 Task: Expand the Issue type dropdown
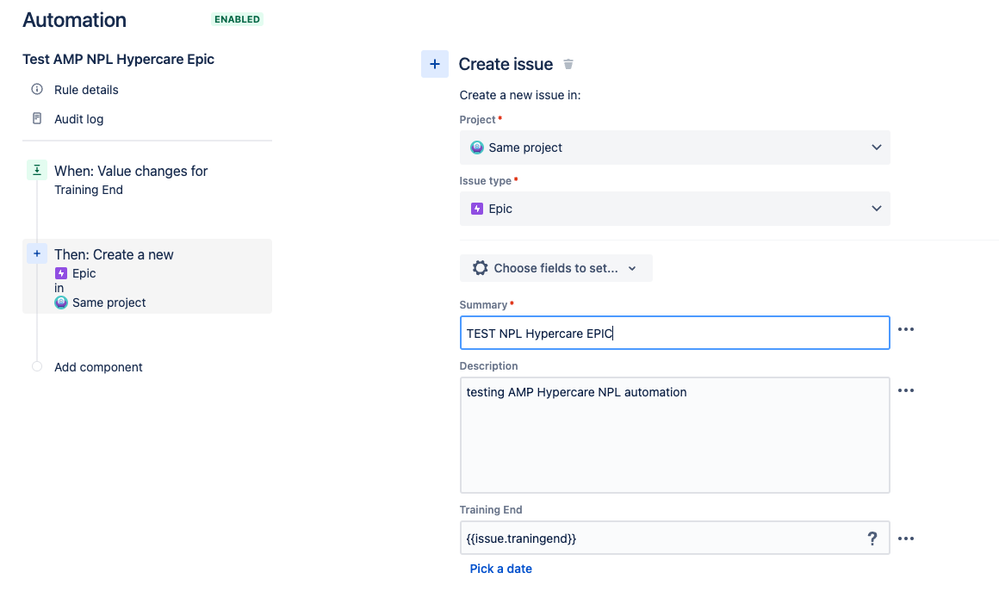[x=675, y=209]
